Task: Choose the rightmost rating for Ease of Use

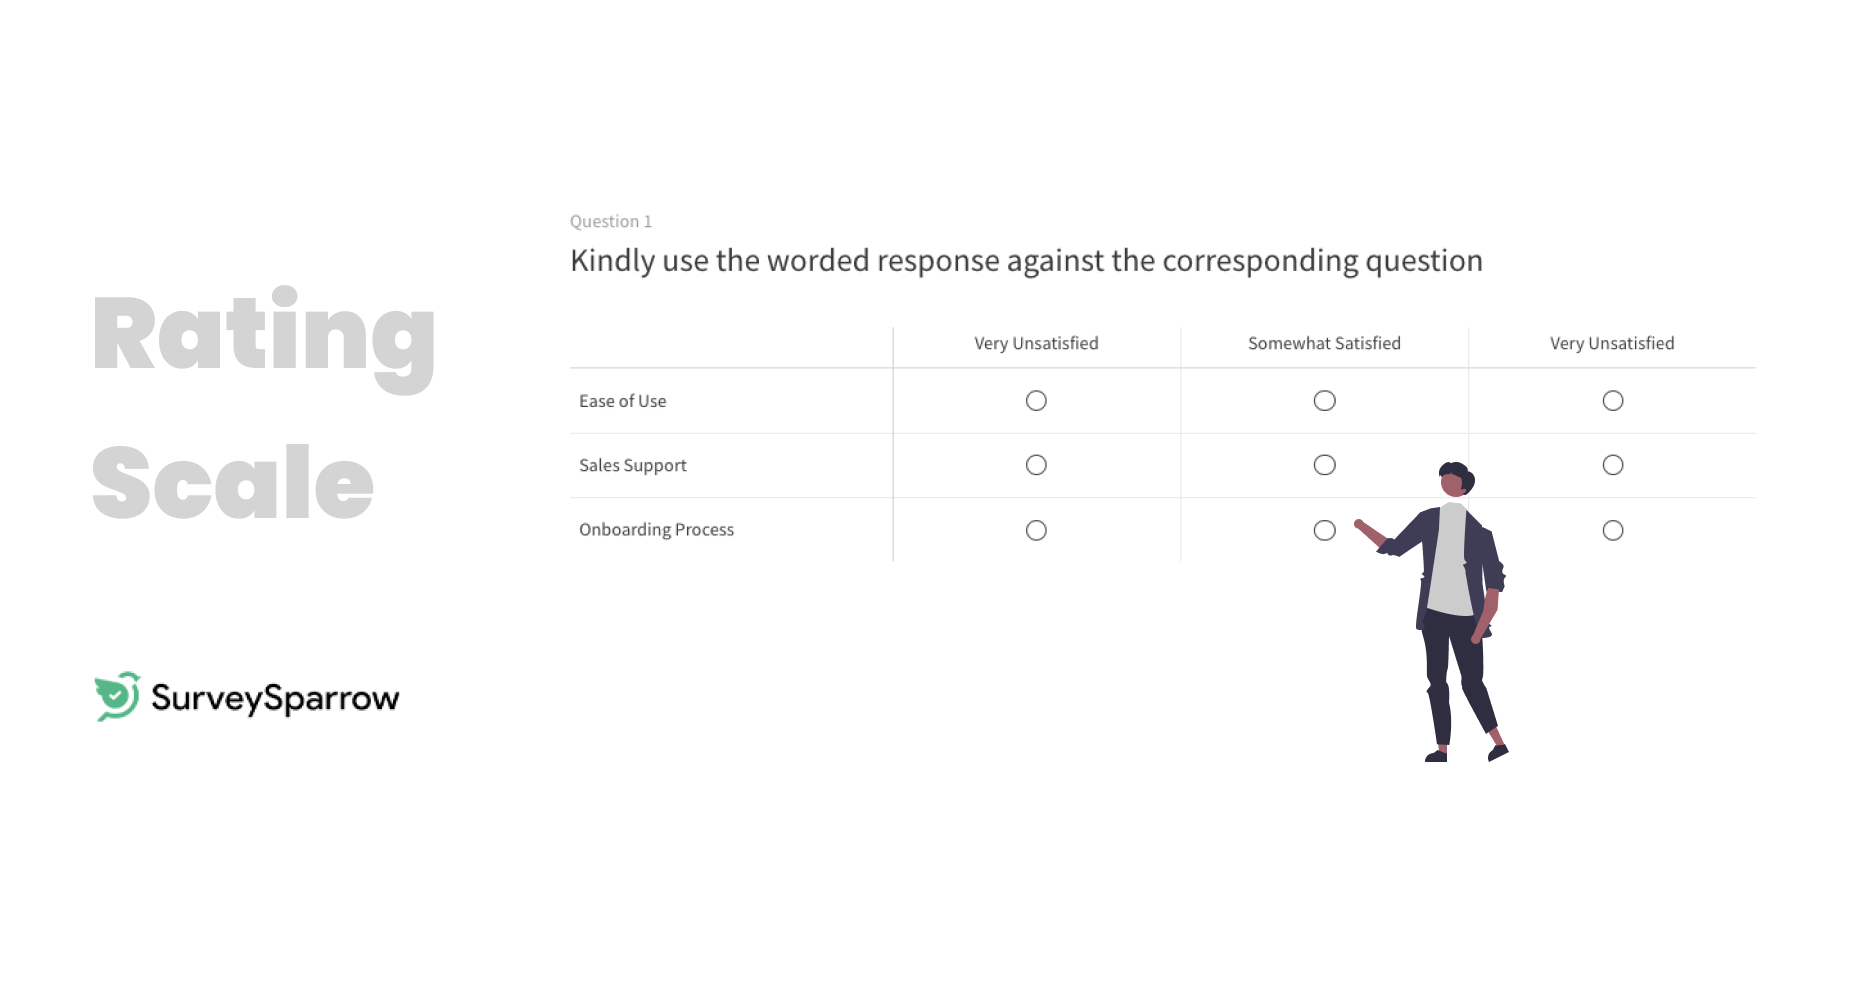Action: (1613, 400)
